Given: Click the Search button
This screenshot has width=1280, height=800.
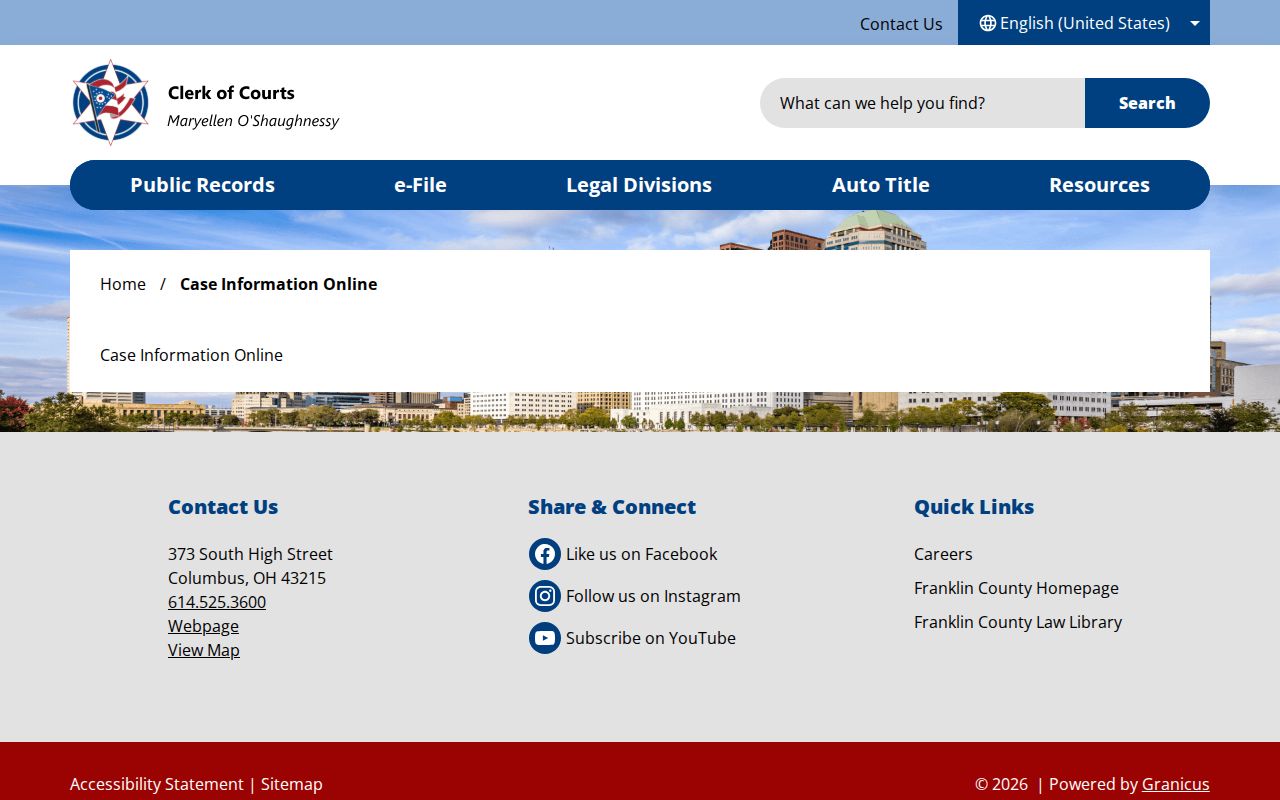Looking at the screenshot, I should [1147, 103].
